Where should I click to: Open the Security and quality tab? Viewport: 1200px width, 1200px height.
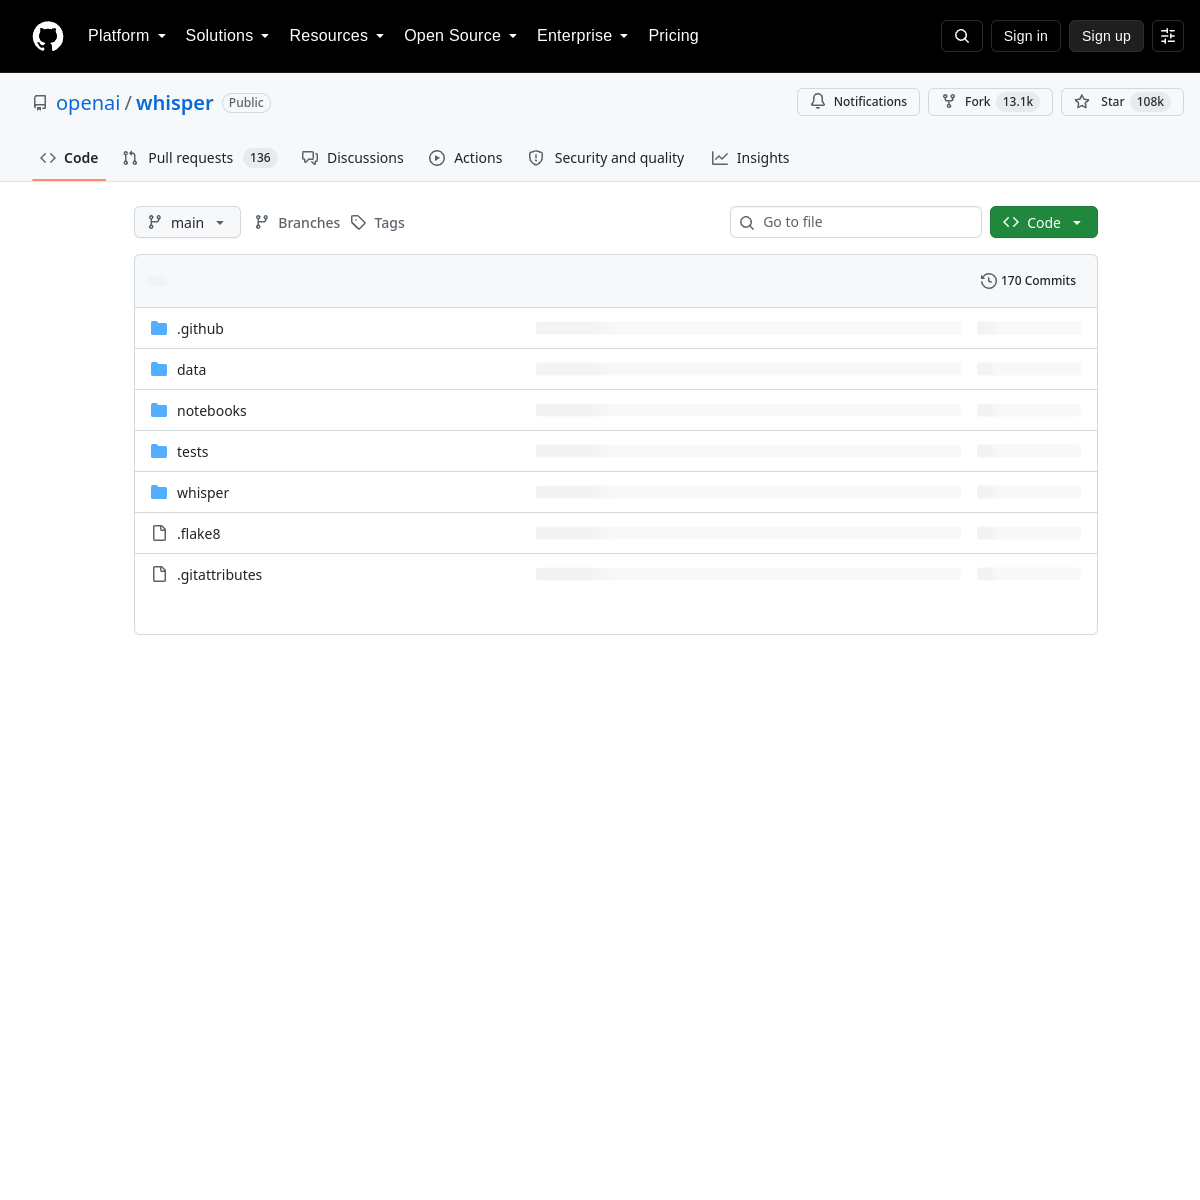606,158
